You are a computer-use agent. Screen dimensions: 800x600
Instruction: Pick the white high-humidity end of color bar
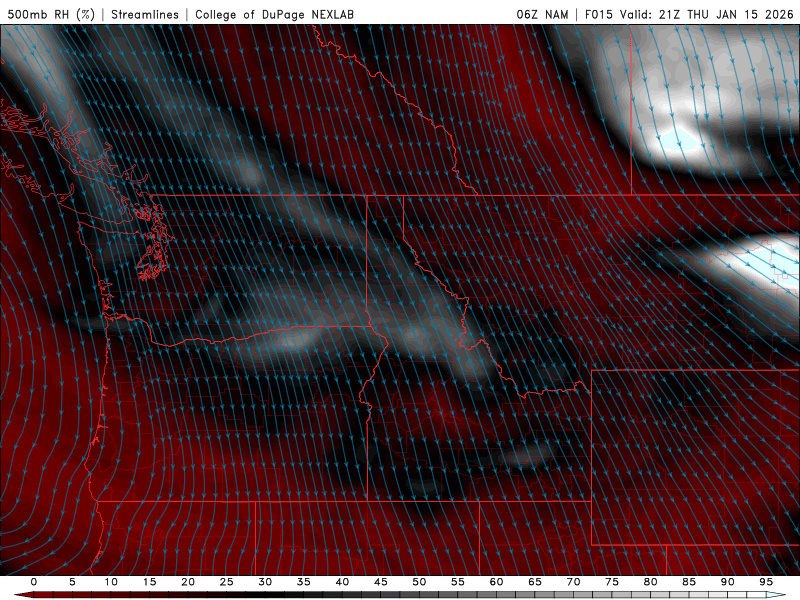click(776, 595)
